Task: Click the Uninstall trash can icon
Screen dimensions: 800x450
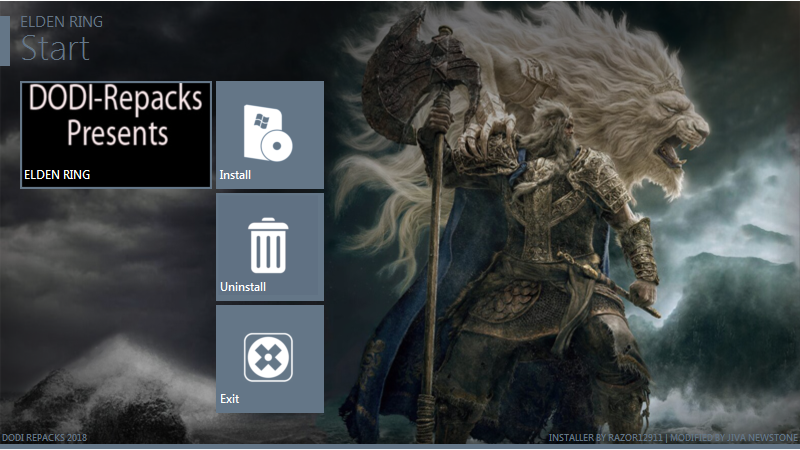Action: click(268, 245)
